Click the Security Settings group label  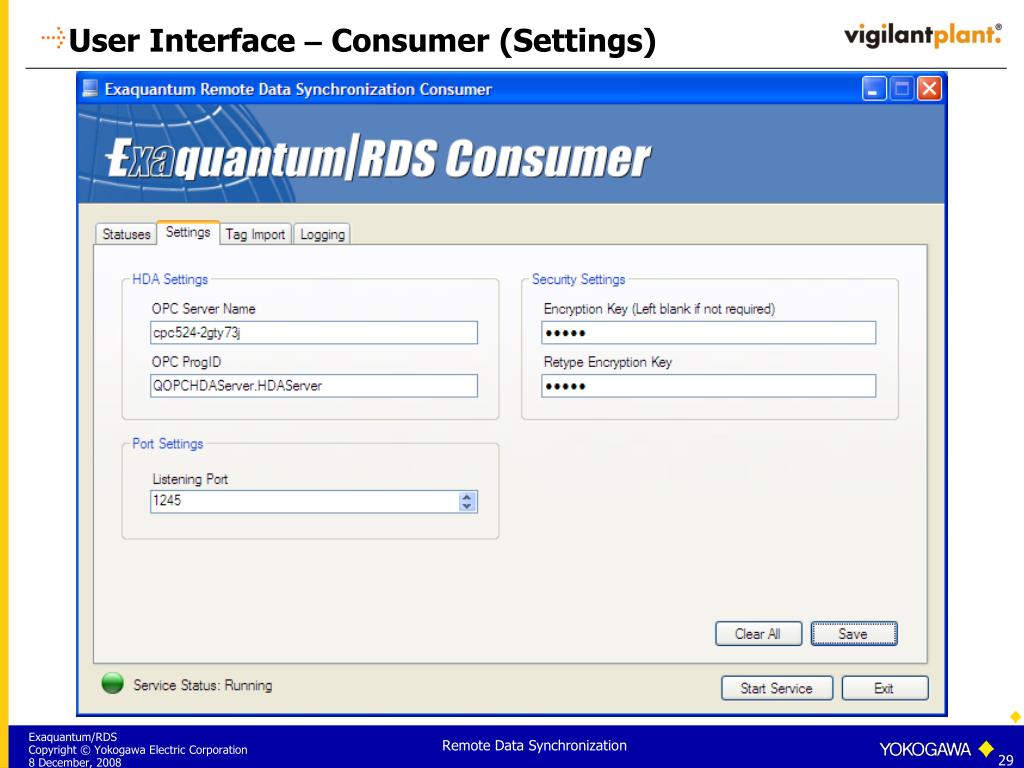click(x=578, y=280)
